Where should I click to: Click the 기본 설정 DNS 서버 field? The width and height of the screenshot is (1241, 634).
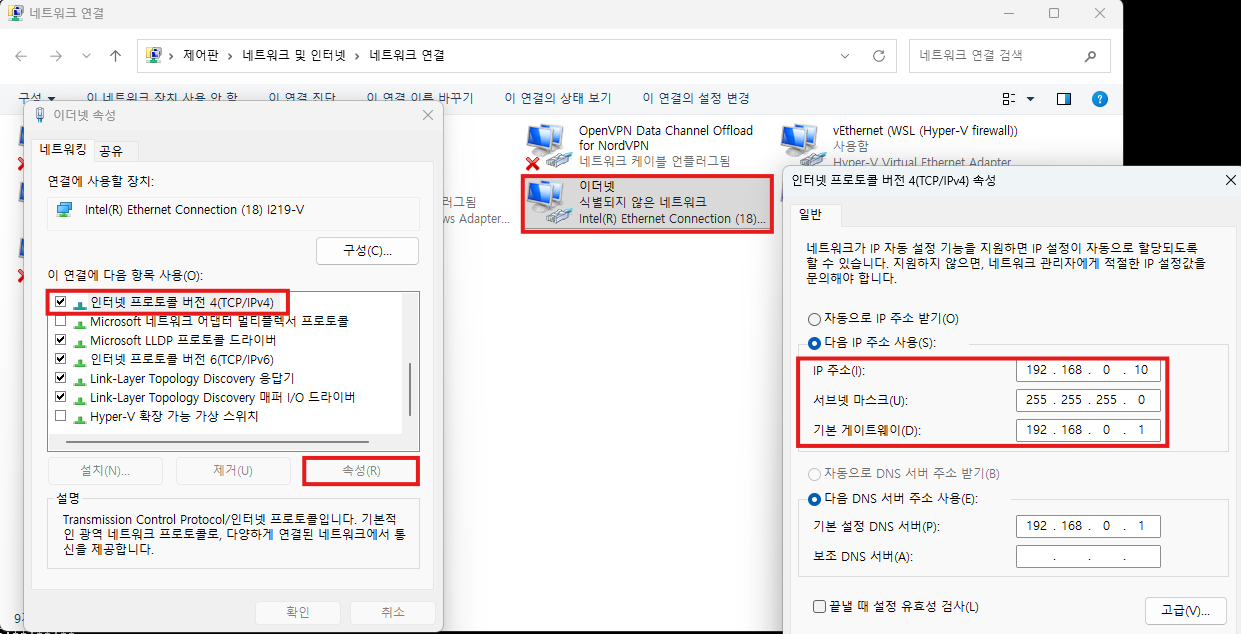pyautogui.click(x=1088, y=526)
